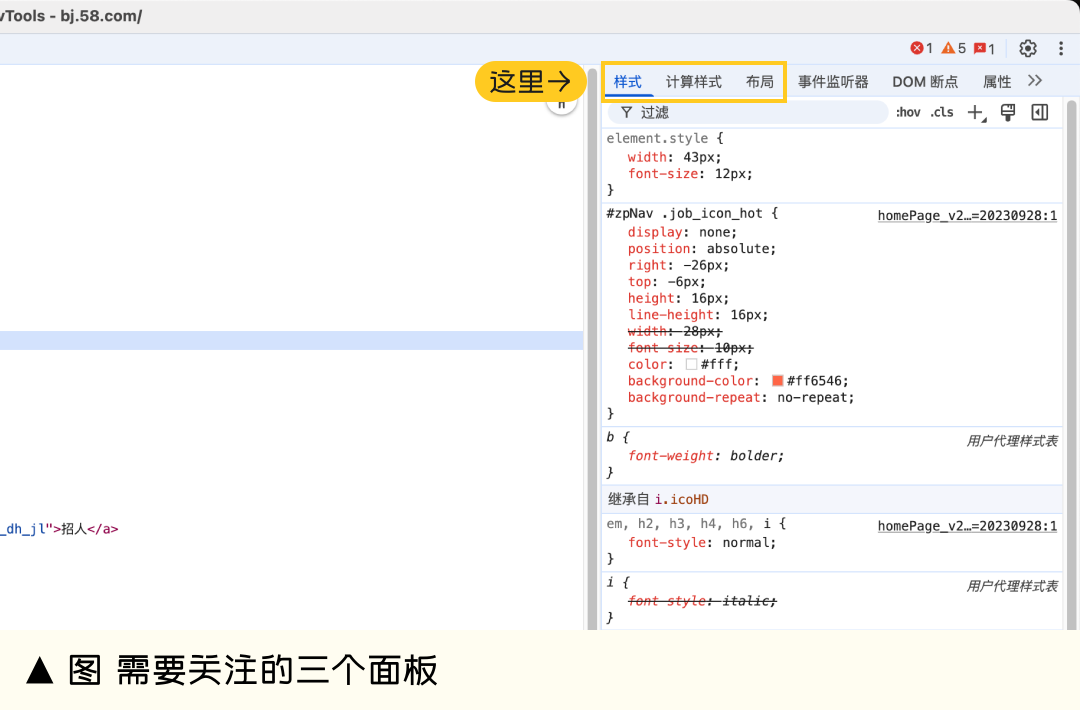Screen dimensions: 1080x710
Task: Open the DevTools three-dot menu
Action: 1061,48
